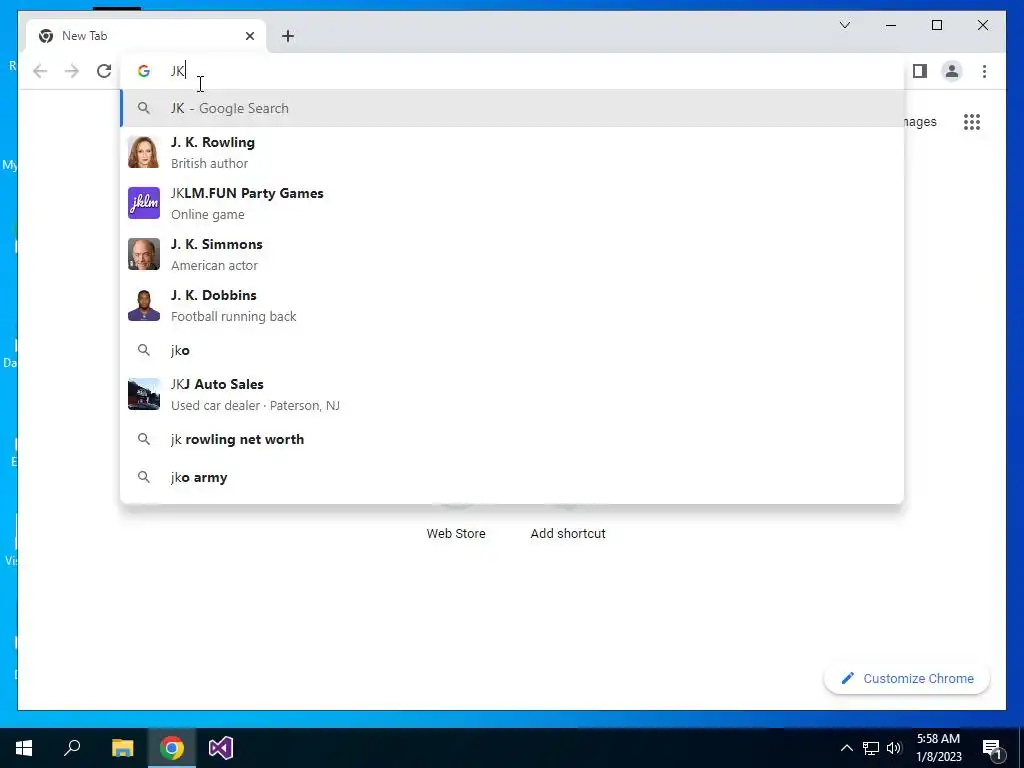Select the J. K. Rowling suggestion
The height and width of the screenshot is (768, 1024).
tap(512, 152)
